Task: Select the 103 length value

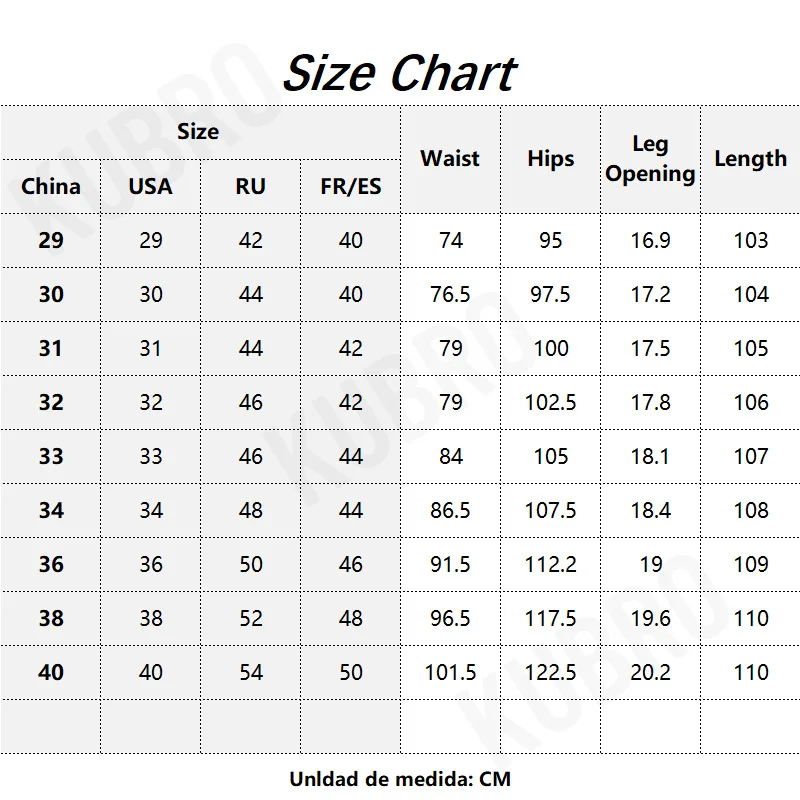Action: pos(751,240)
